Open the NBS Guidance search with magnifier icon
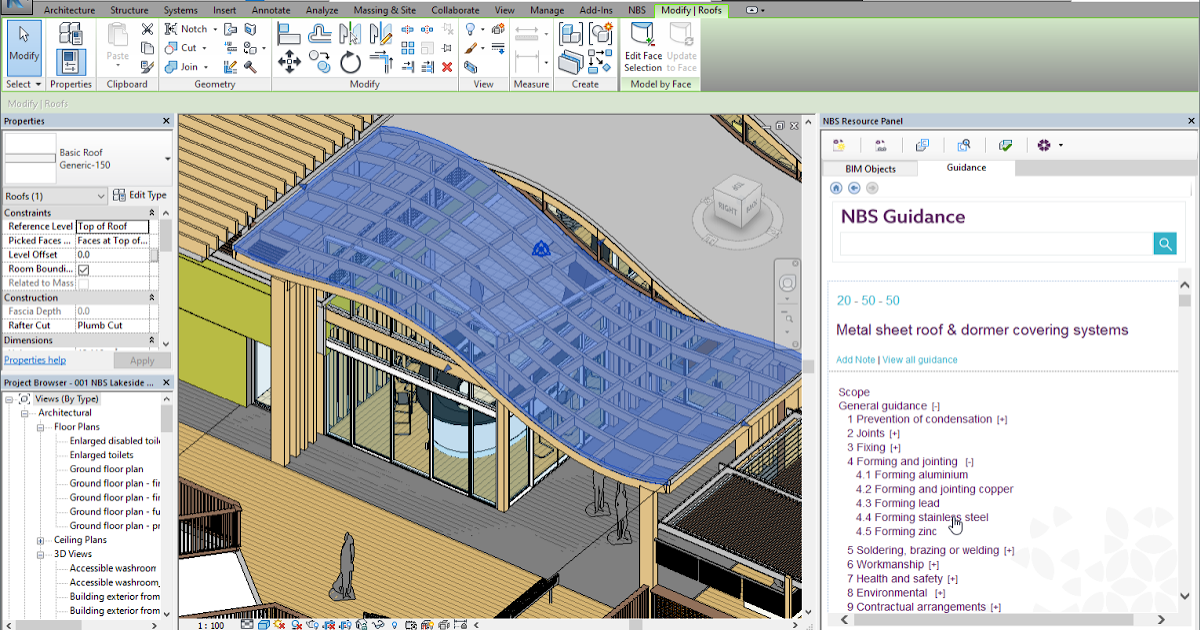Viewport: 1200px width, 630px height. tap(1164, 243)
